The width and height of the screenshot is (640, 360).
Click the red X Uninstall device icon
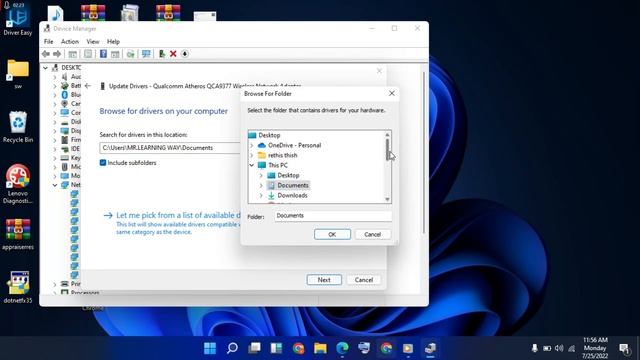click(173, 54)
